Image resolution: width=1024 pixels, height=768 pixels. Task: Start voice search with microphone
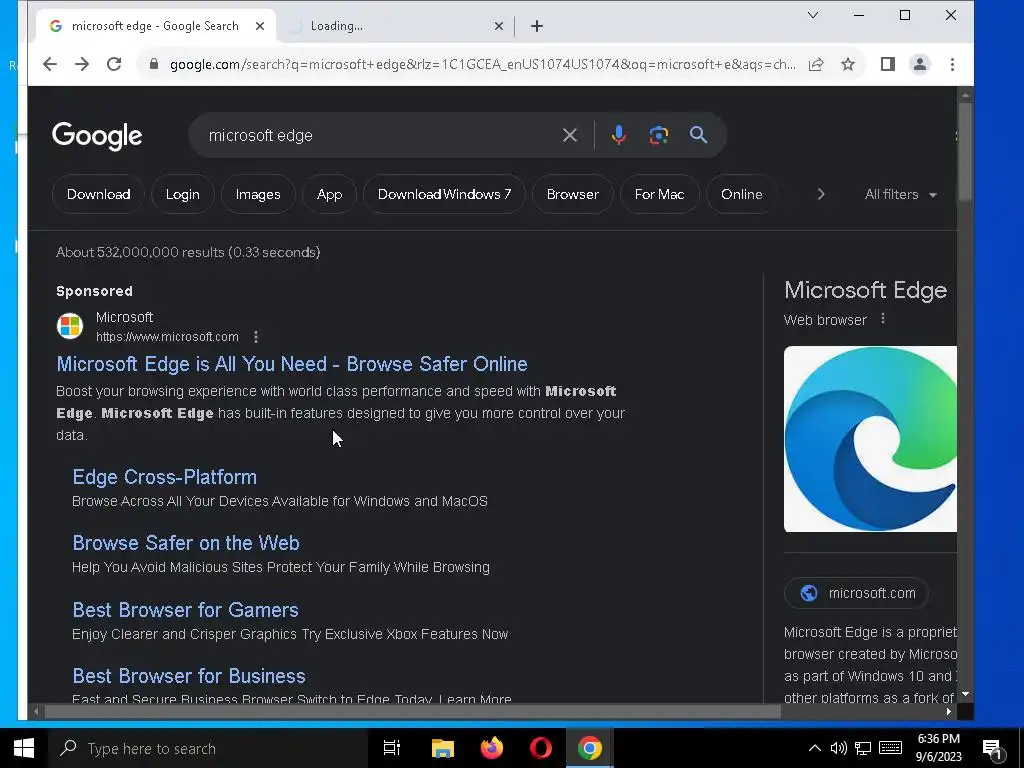click(x=618, y=135)
